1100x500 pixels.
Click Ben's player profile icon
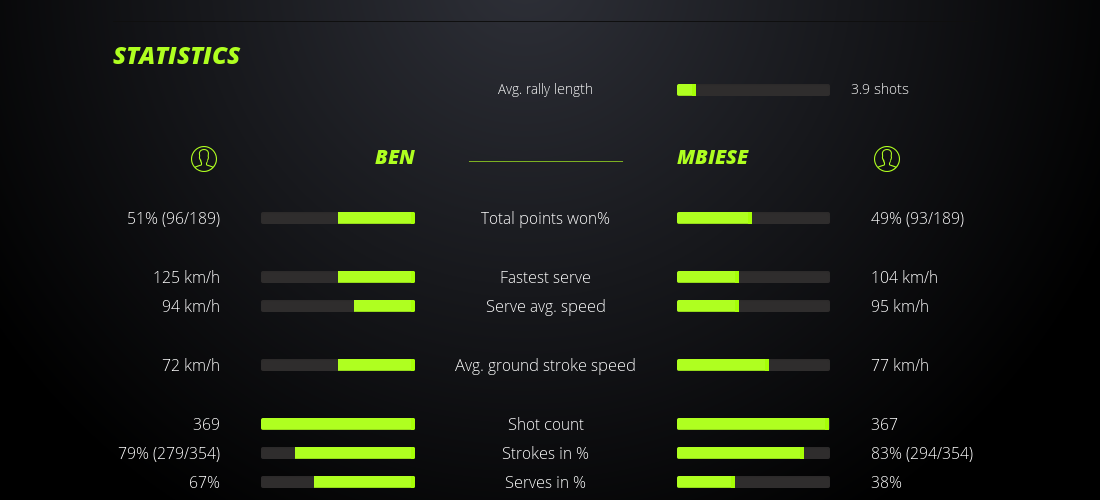[x=204, y=158]
